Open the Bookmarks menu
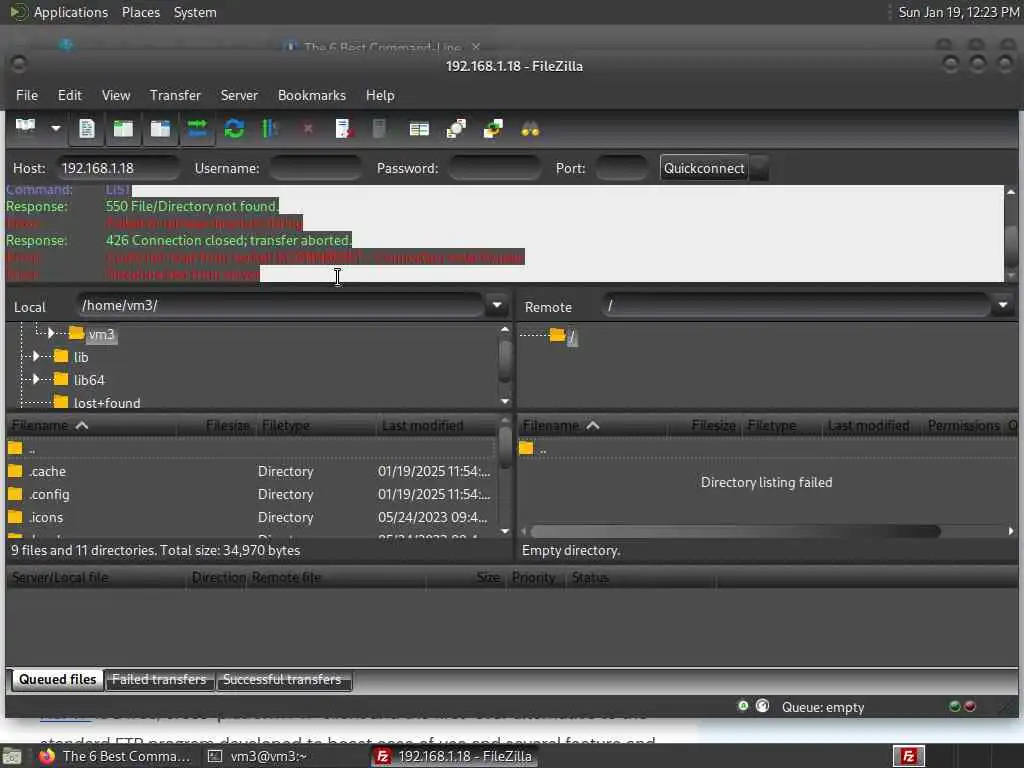 pyautogui.click(x=312, y=95)
